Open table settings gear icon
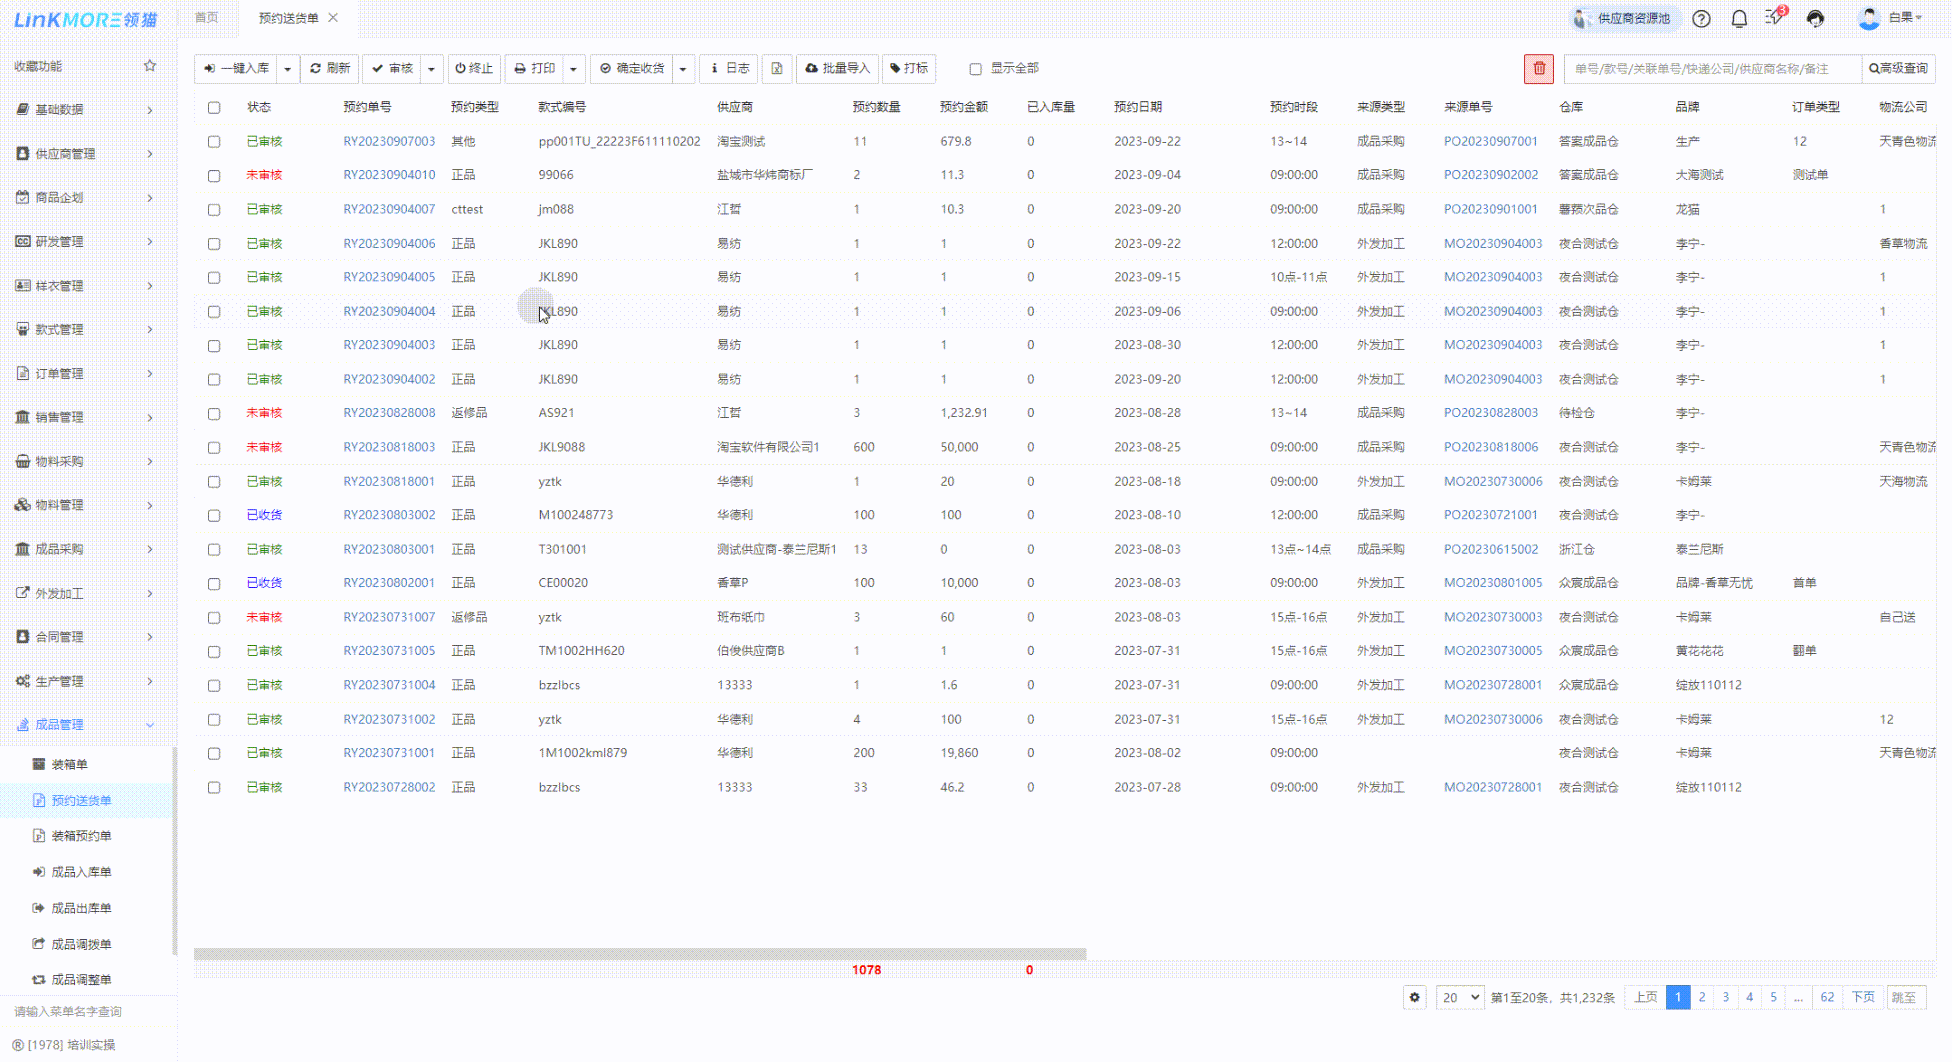 pos(1414,997)
